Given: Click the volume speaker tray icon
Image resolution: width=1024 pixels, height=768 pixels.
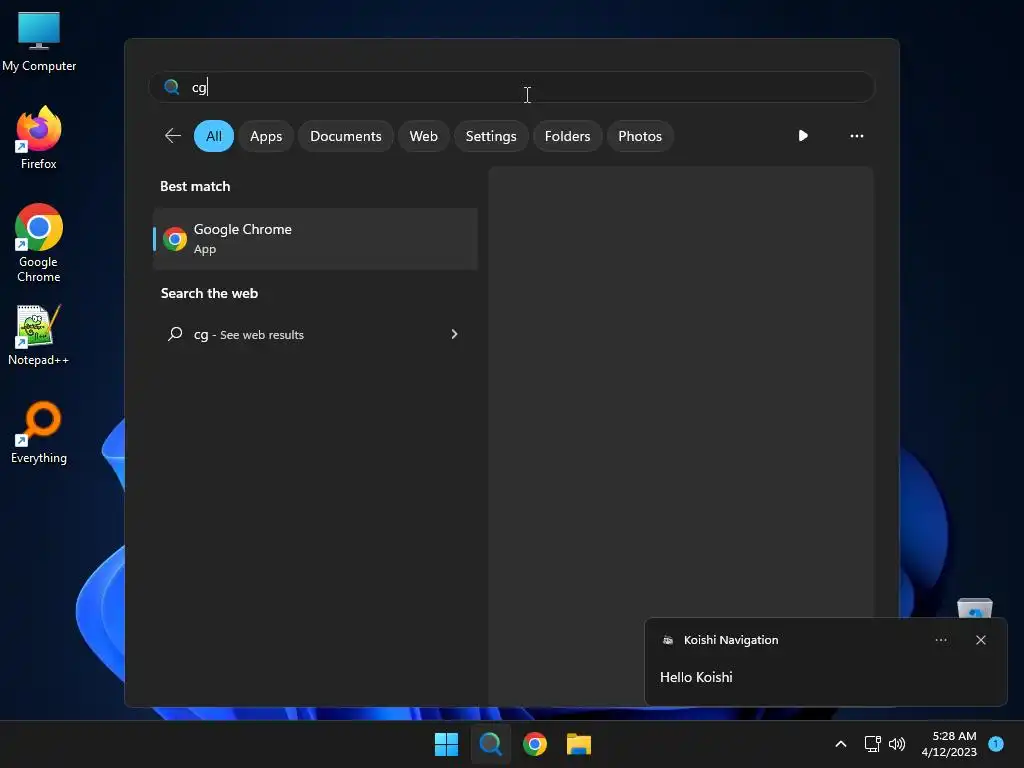Looking at the screenshot, I should [x=897, y=744].
